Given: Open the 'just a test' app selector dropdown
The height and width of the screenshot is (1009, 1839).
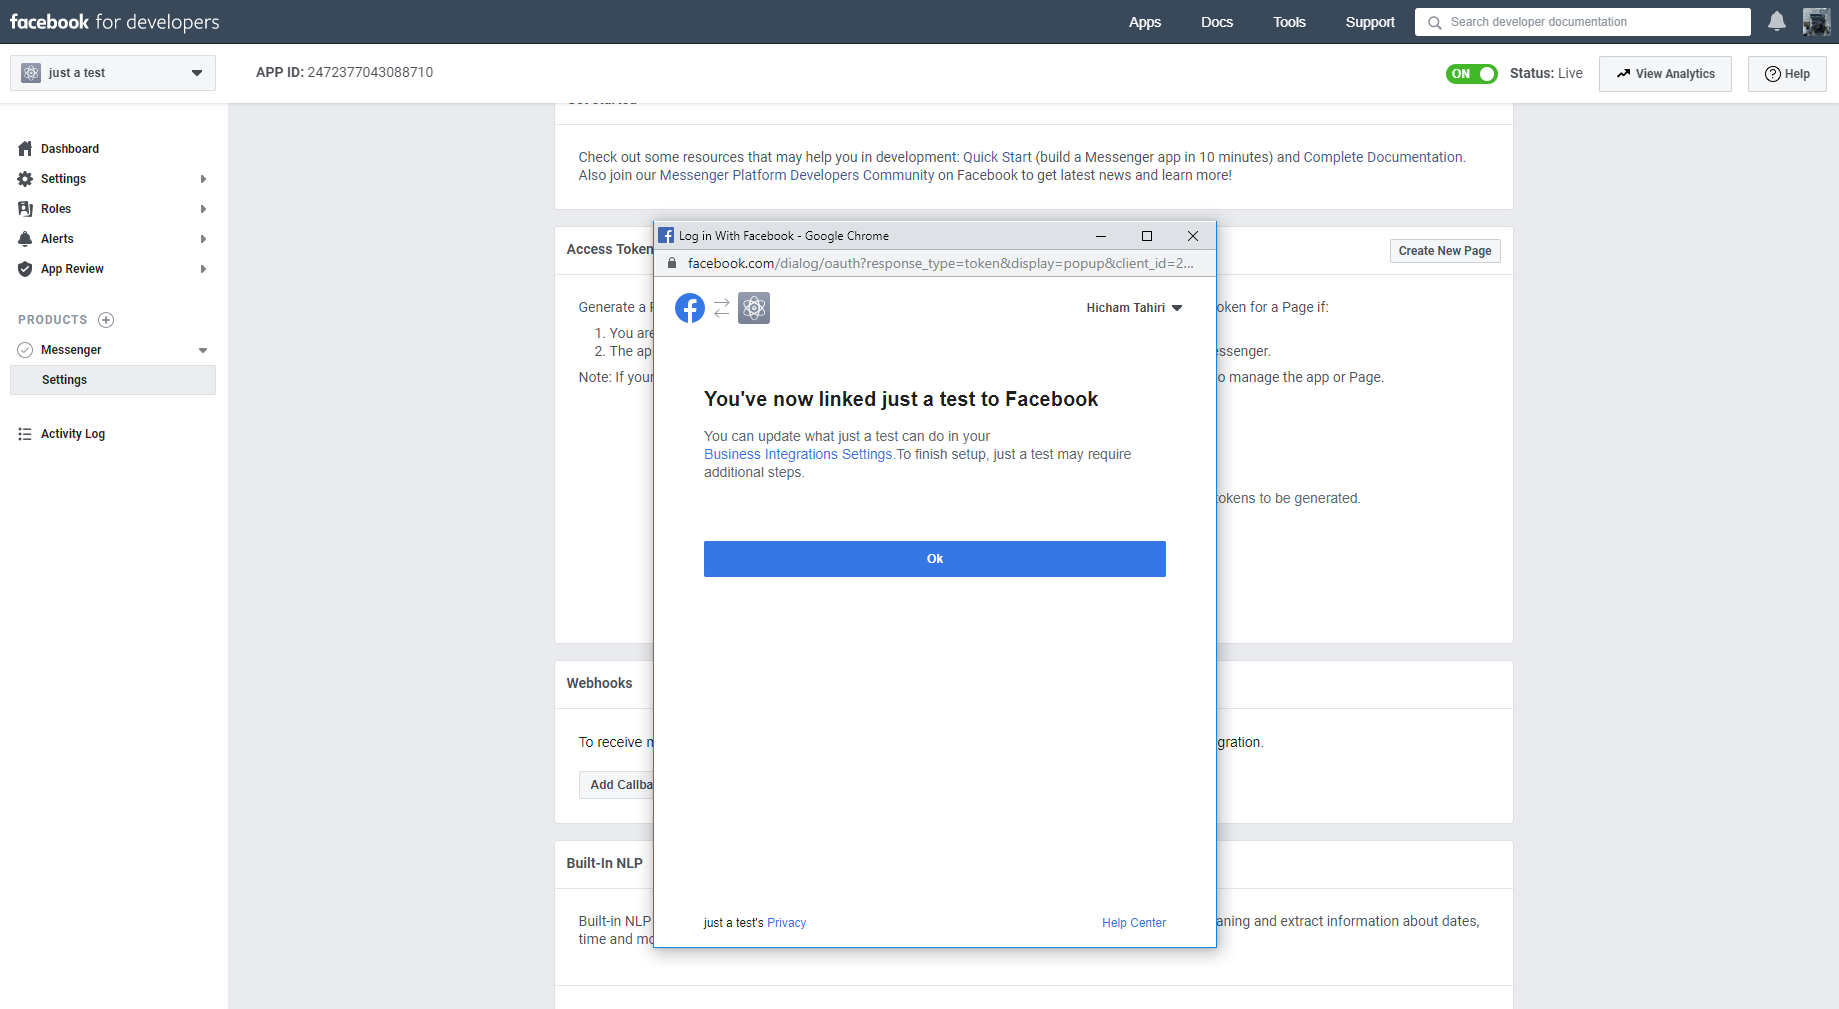Looking at the screenshot, I should click(x=113, y=73).
